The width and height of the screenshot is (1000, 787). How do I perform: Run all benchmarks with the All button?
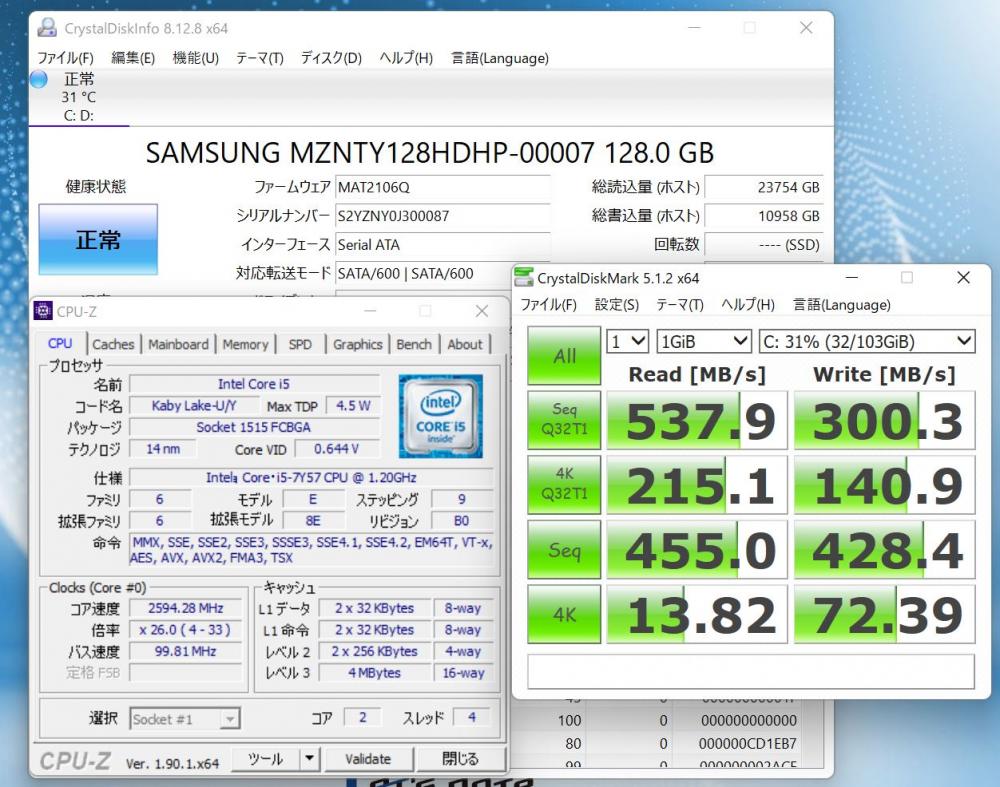coord(564,355)
